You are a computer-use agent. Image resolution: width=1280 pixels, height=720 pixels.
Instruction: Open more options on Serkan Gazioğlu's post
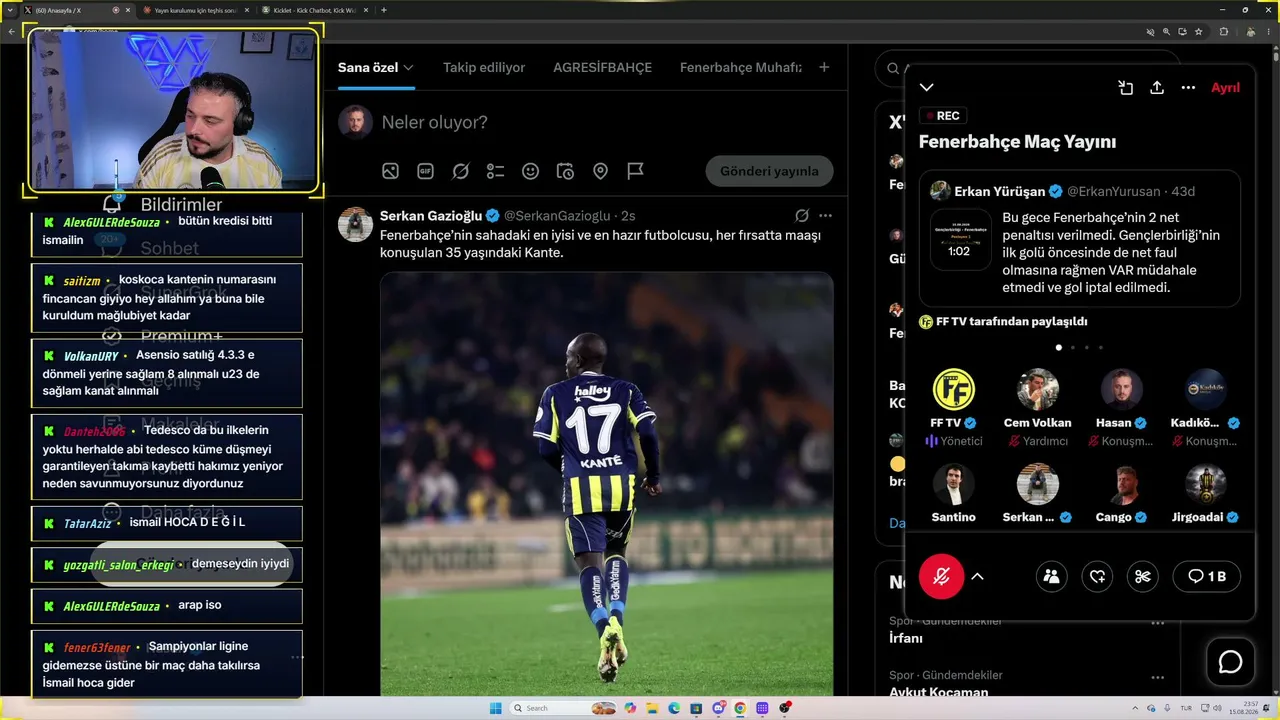[825, 215]
